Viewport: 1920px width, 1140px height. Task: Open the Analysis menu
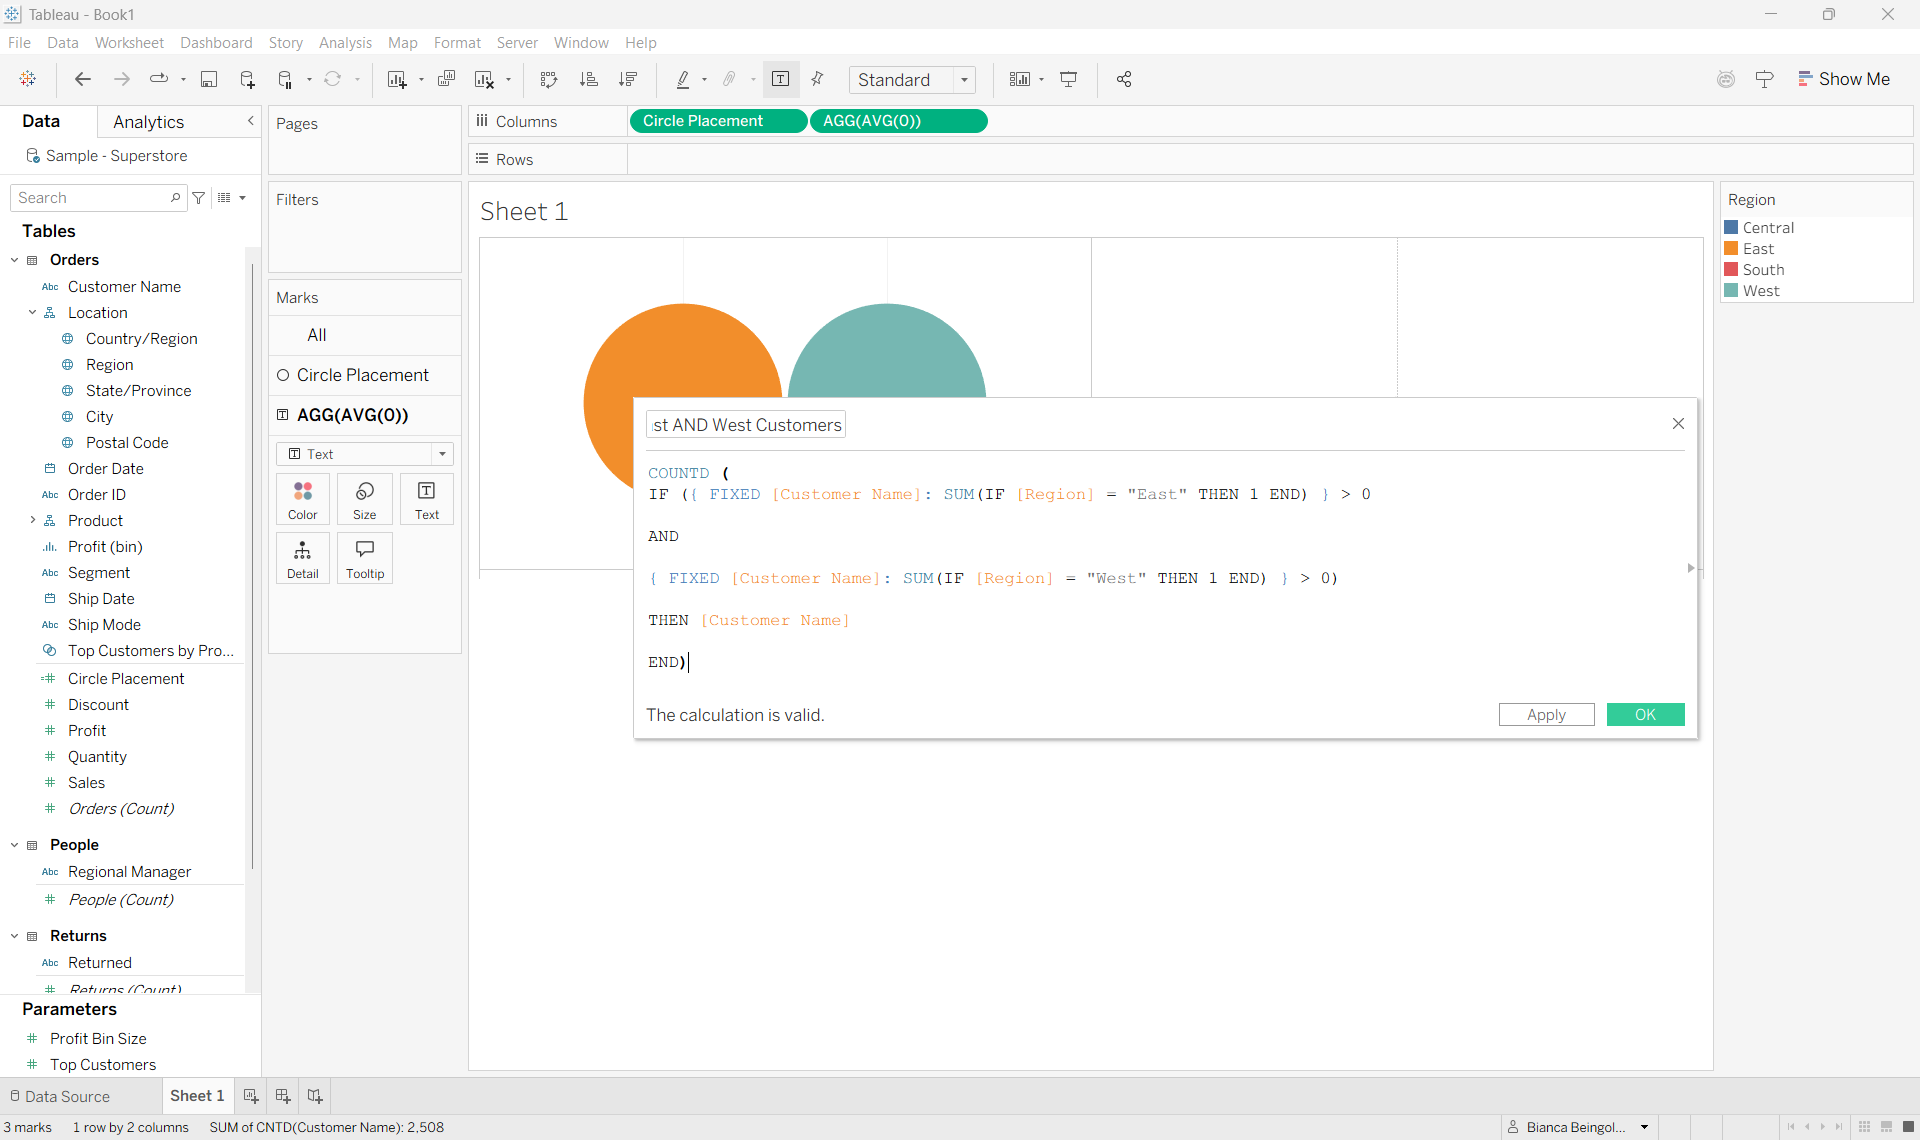pyautogui.click(x=345, y=43)
